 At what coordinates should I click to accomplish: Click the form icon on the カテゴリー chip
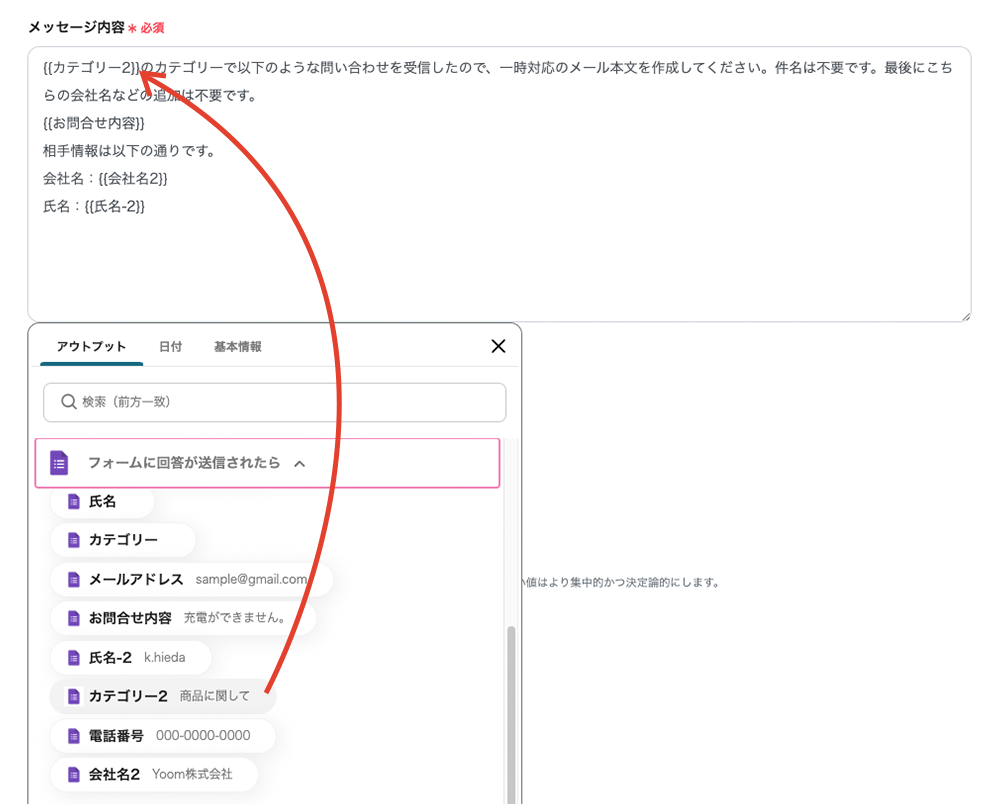[74, 540]
